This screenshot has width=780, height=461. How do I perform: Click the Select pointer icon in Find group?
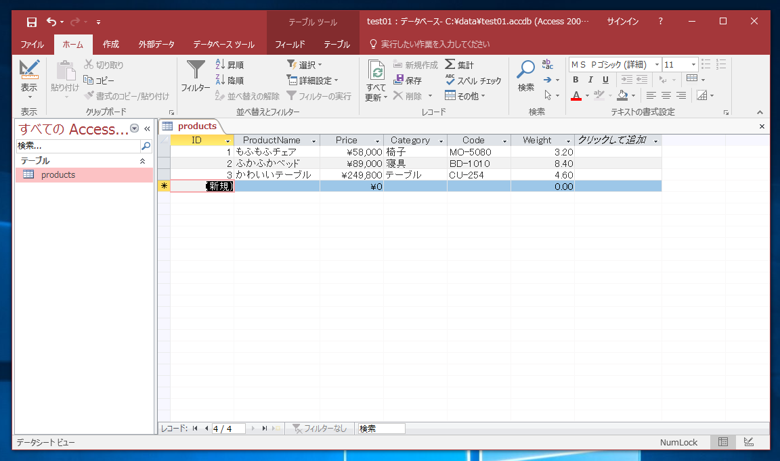click(x=548, y=95)
